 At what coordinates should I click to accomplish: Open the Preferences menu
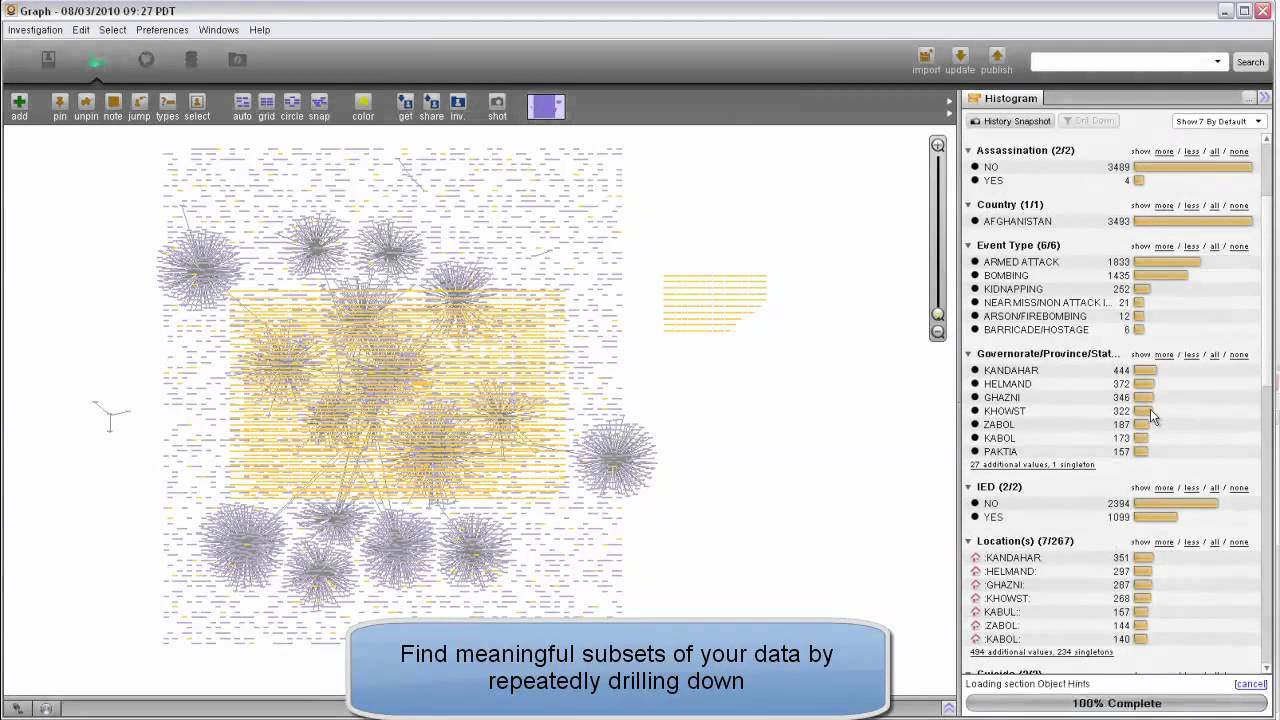[162, 30]
